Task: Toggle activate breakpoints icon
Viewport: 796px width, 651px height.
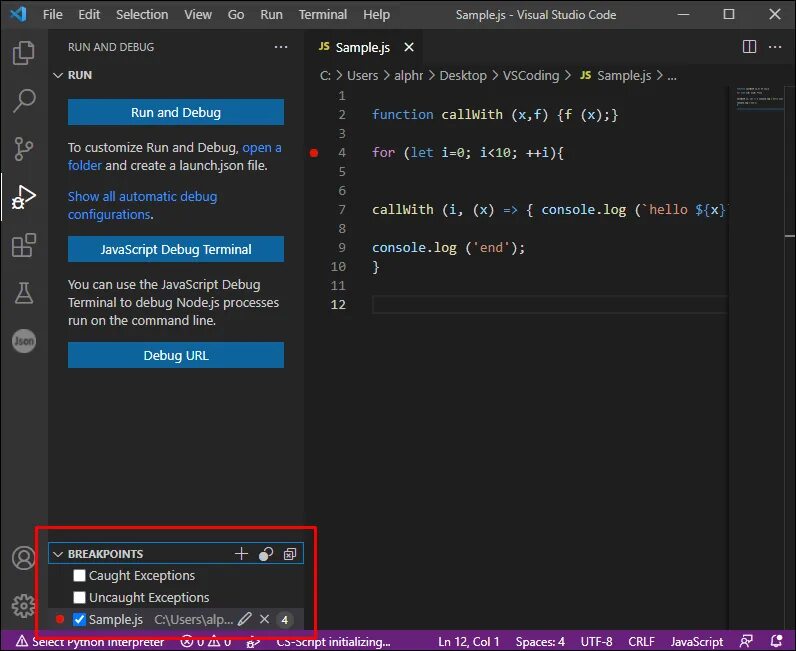Action: [266, 554]
